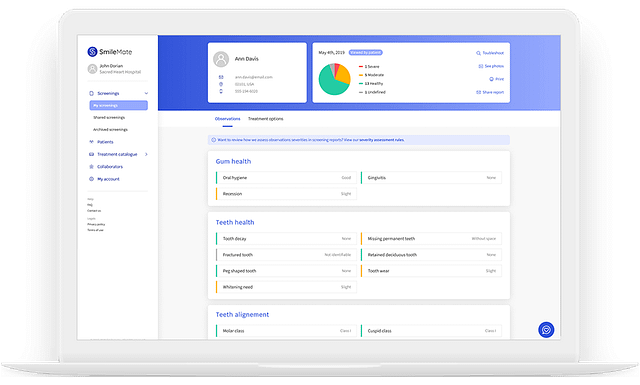The width and height of the screenshot is (640, 385).
Task: Click the Share report icon
Action: (x=478, y=92)
